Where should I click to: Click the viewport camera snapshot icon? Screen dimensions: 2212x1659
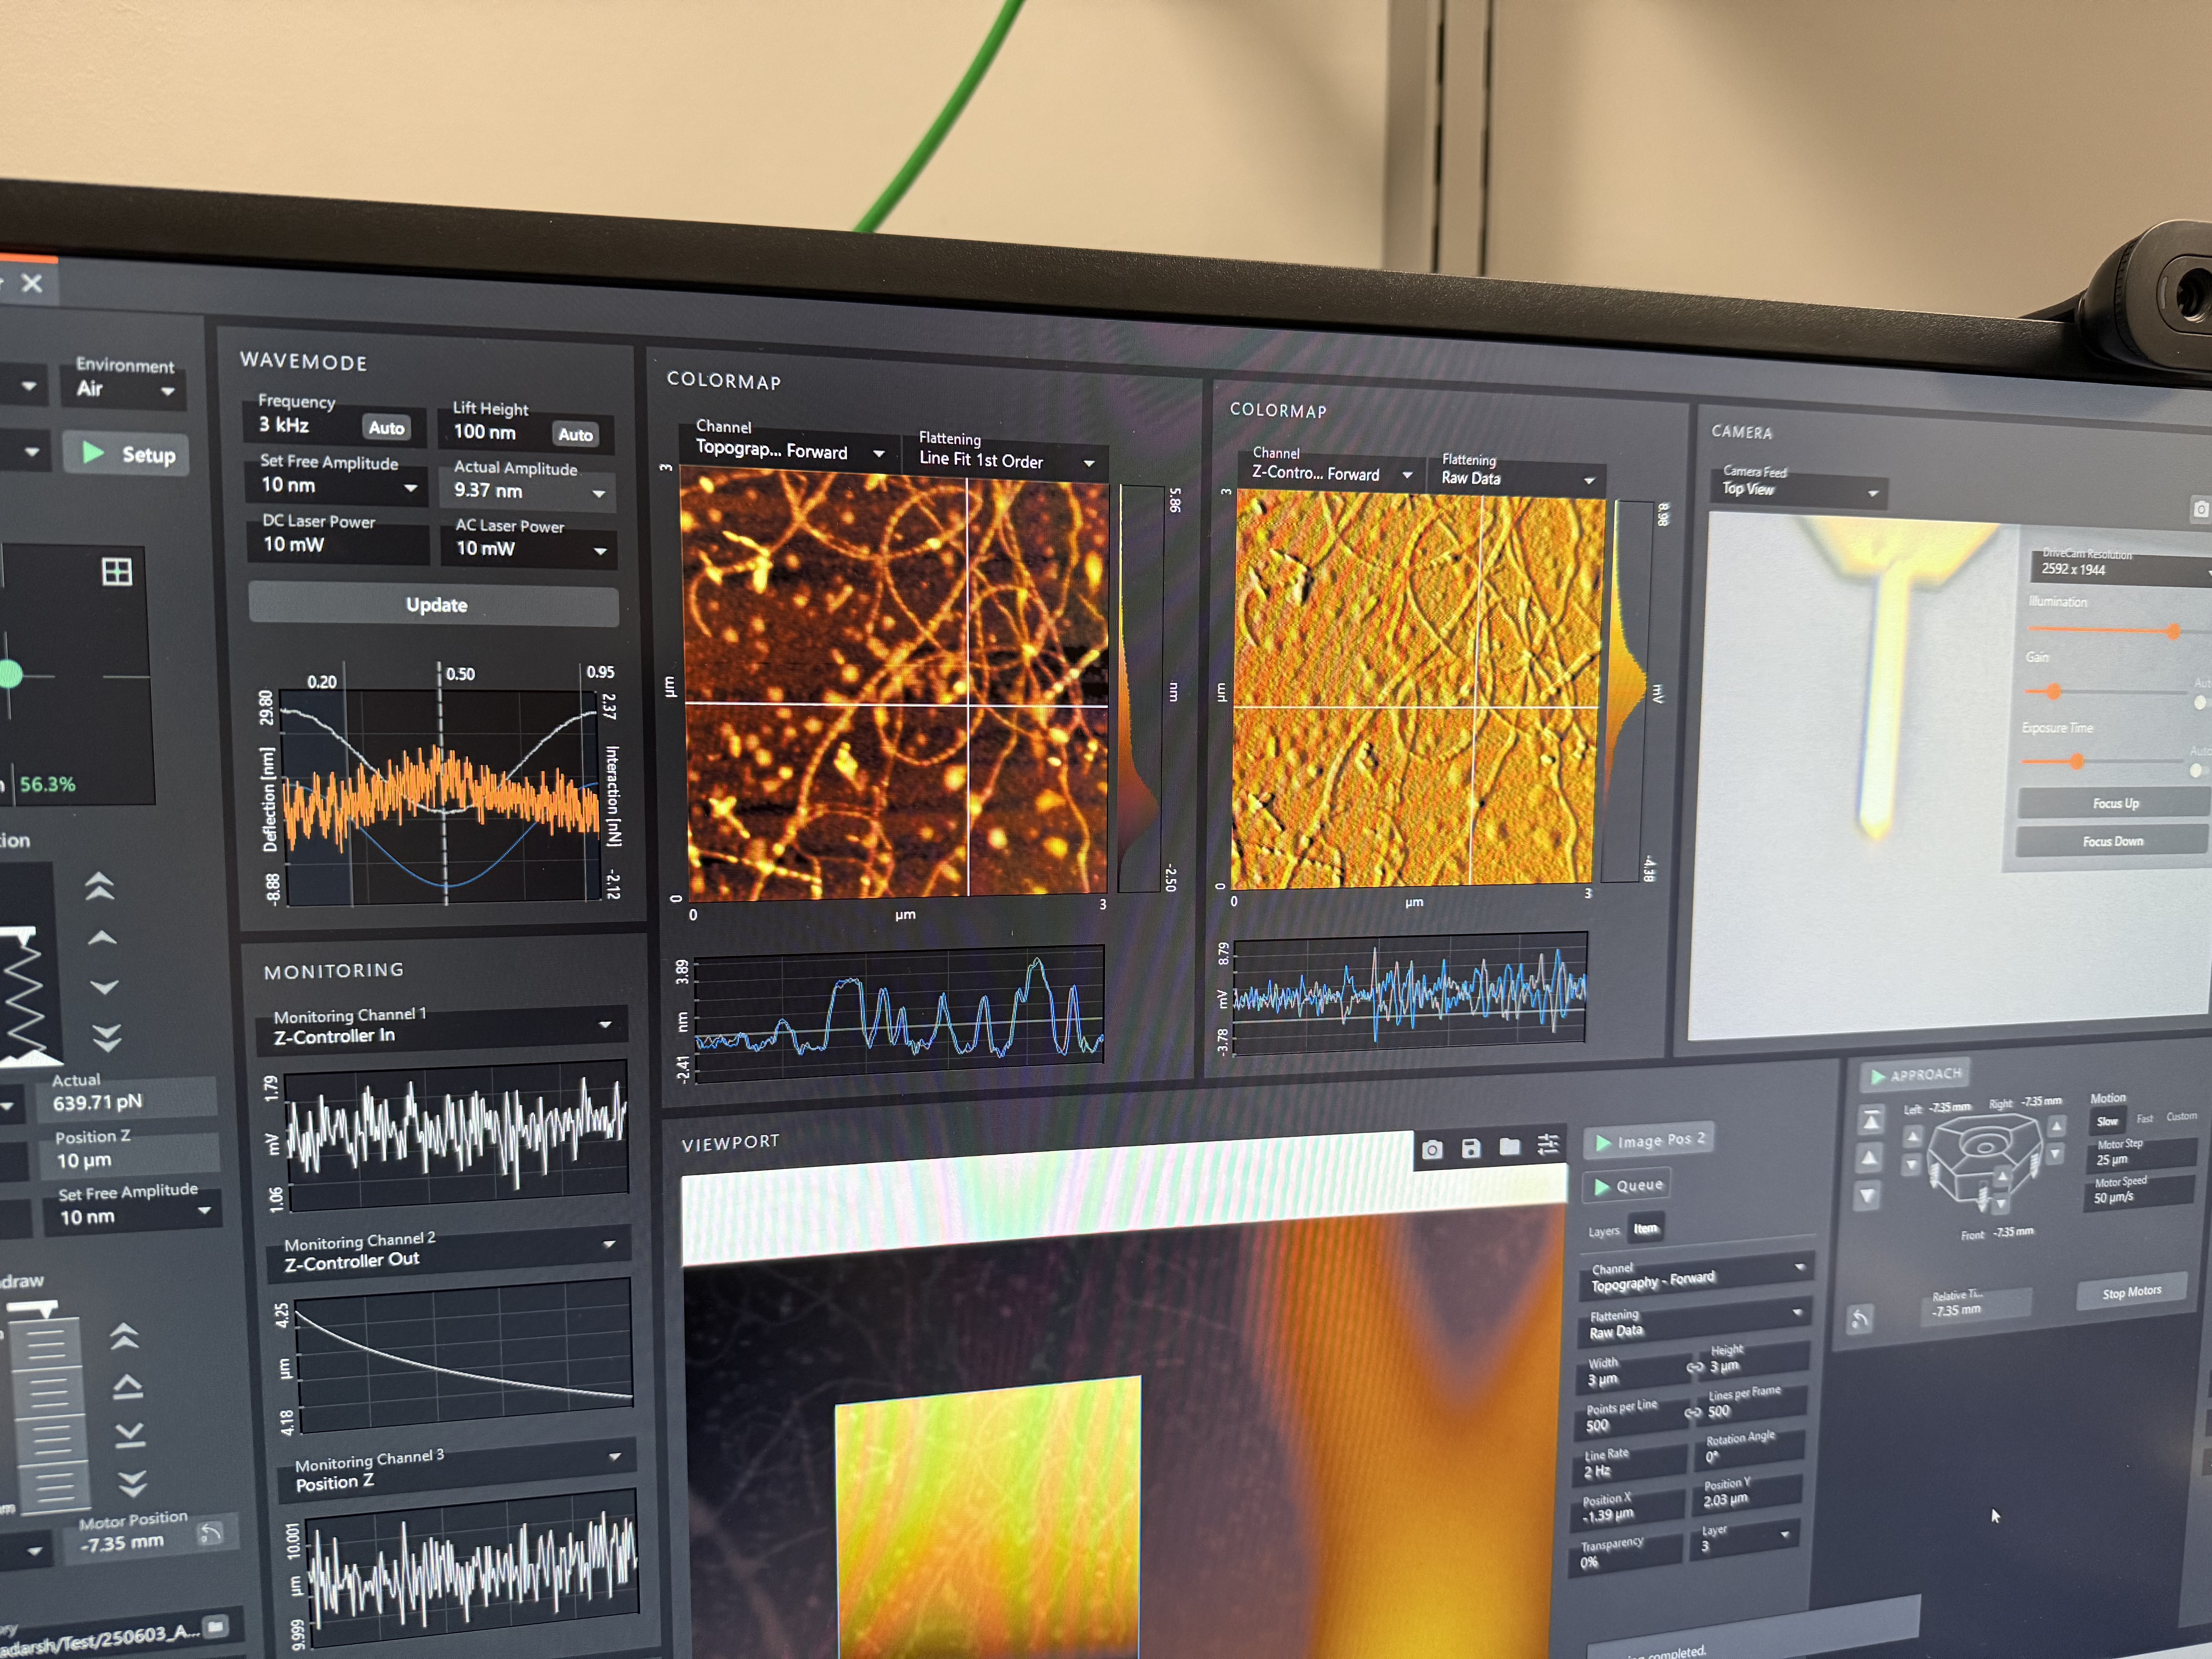coord(1432,1149)
